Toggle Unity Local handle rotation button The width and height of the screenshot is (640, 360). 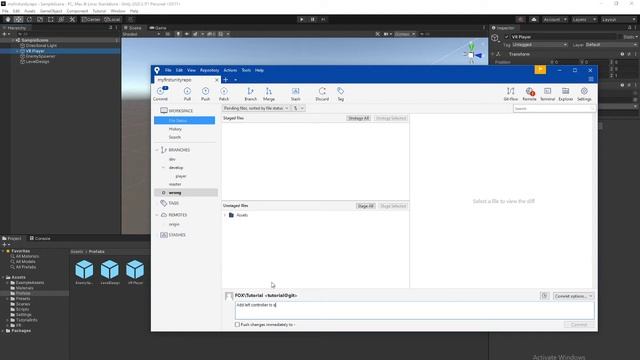112,19
